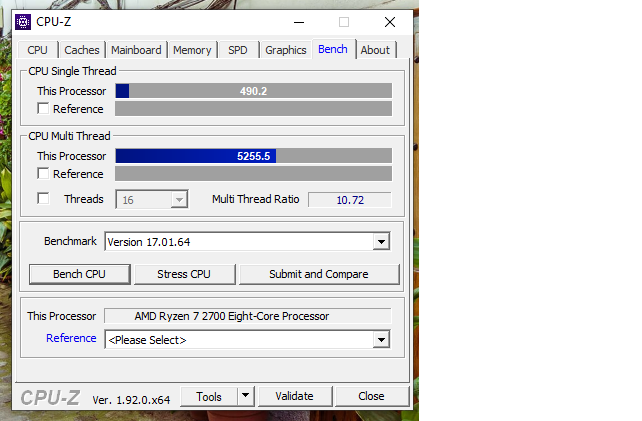Click the Multi Thread score bar 5255.5
This screenshot has height=421, width=642.
coord(253,156)
